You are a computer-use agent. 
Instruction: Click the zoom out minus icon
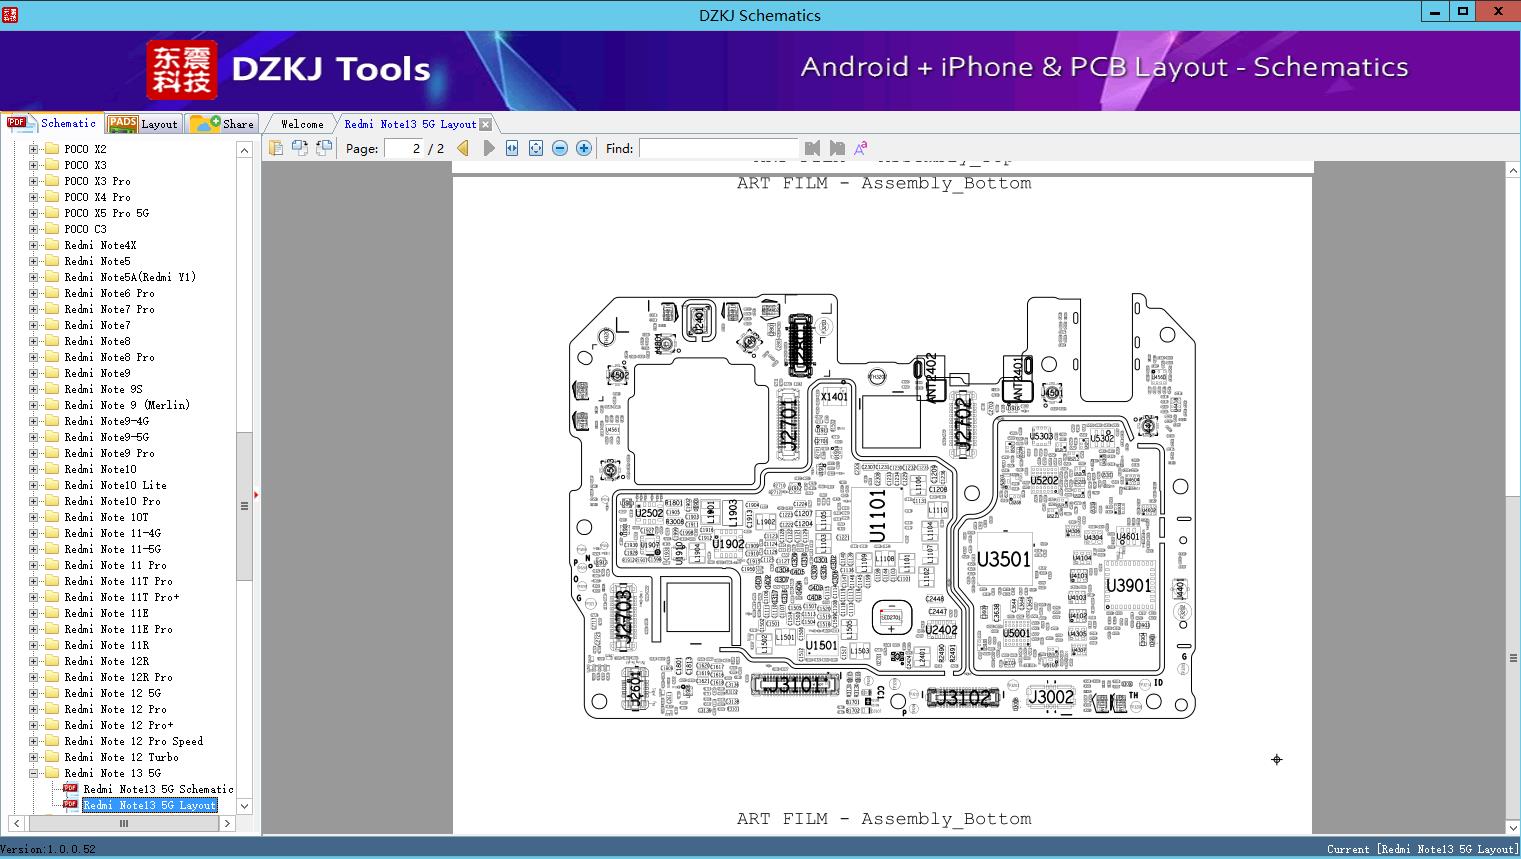click(x=560, y=148)
